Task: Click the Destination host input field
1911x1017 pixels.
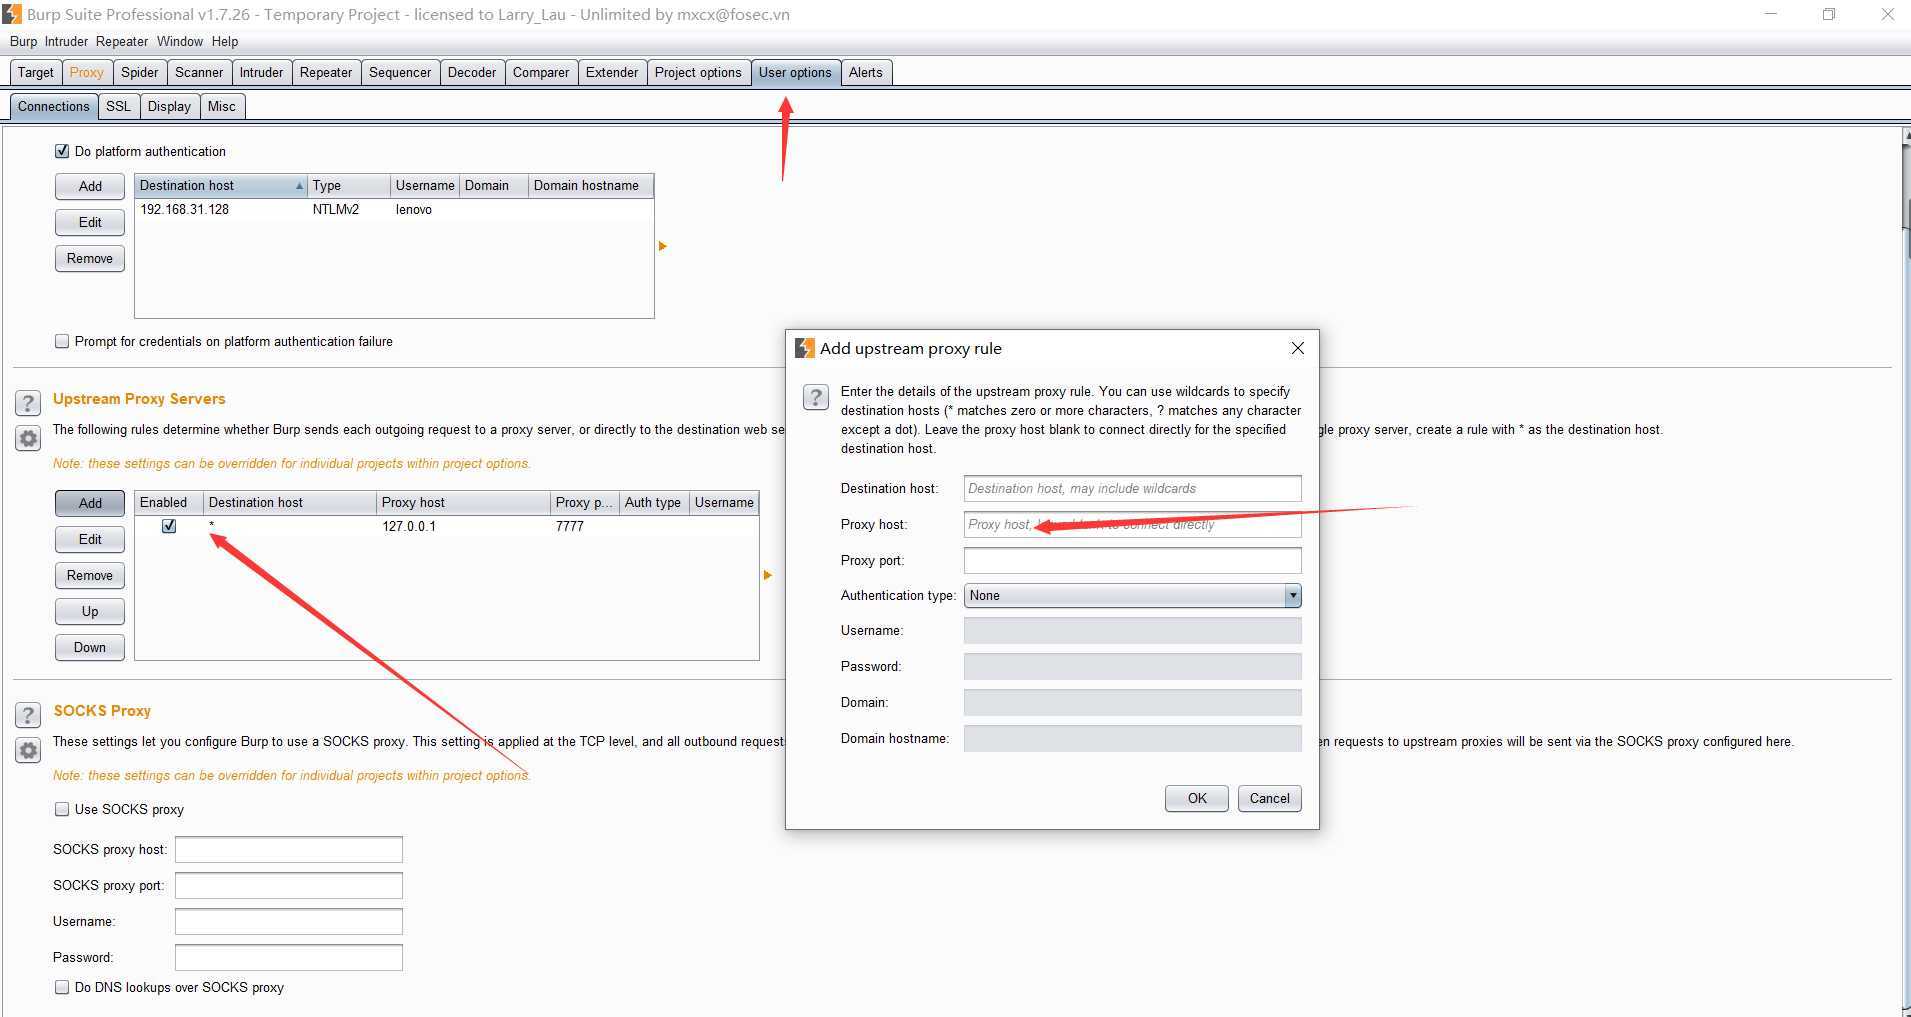Action: 1132,488
